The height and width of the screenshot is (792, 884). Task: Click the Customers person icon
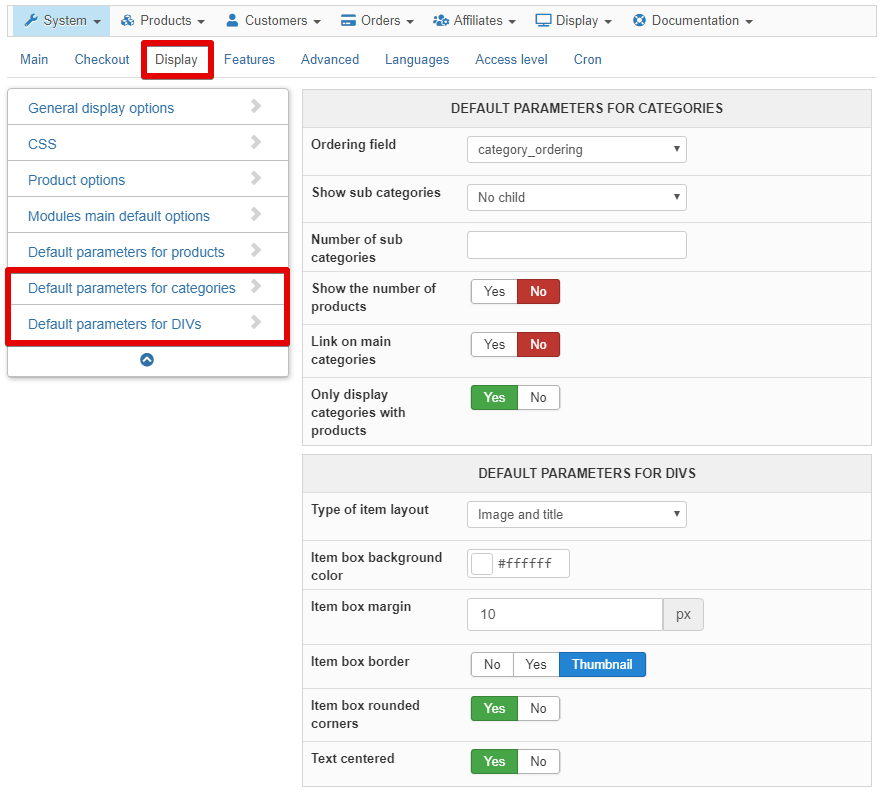pos(232,21)
